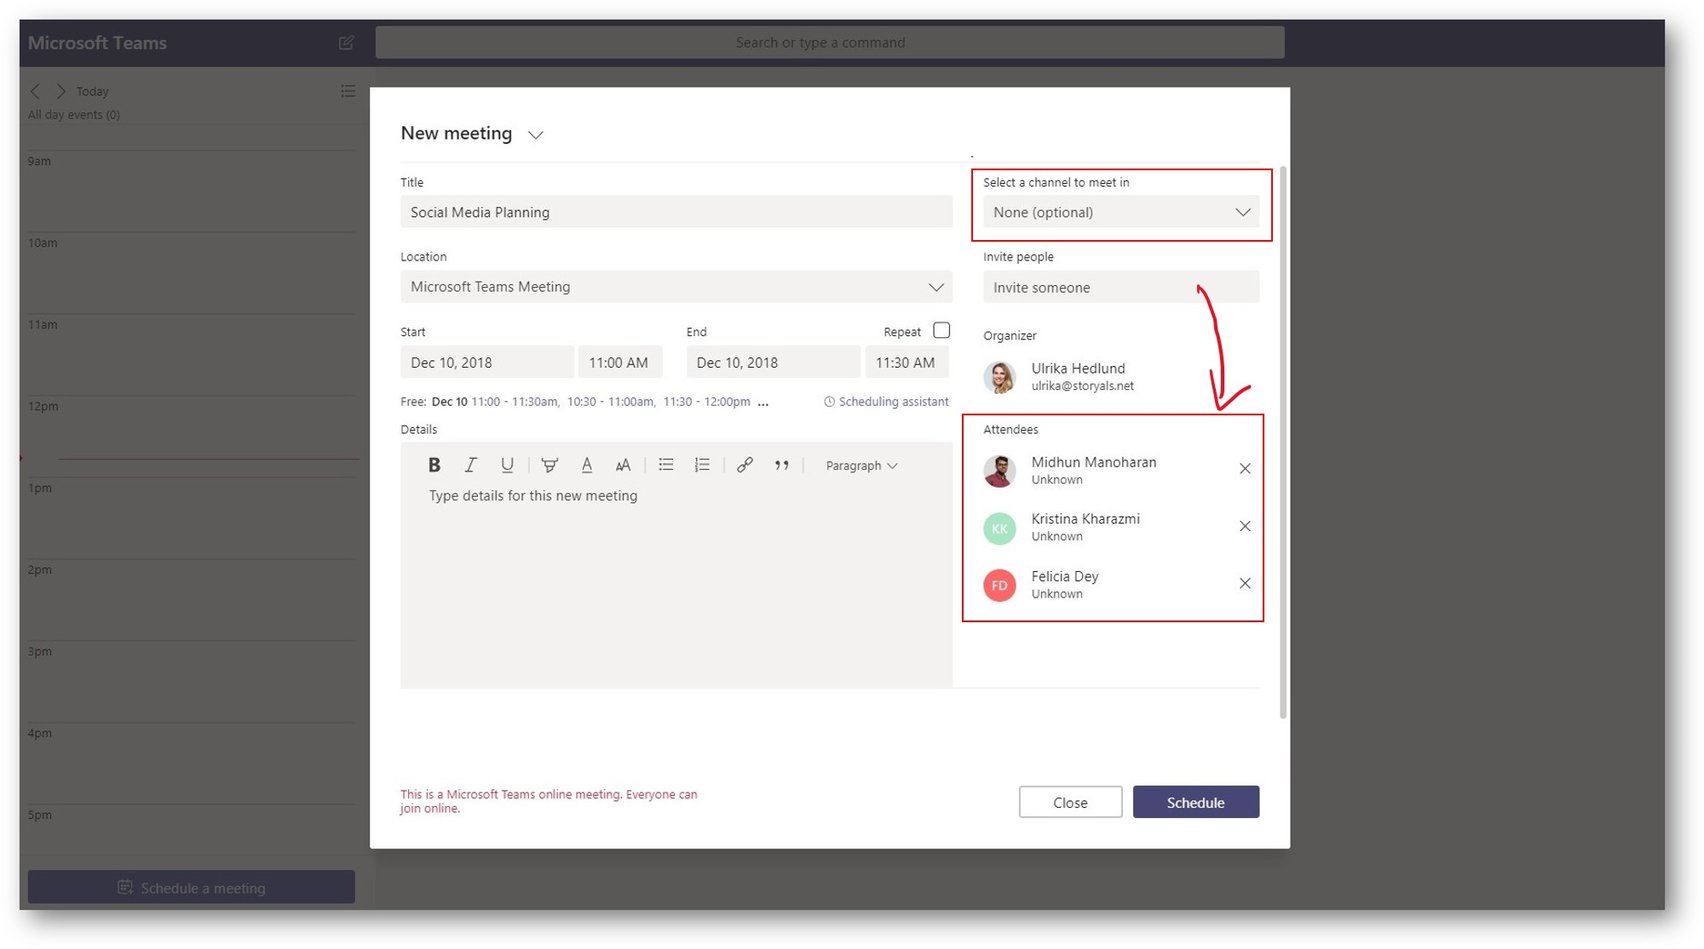The width and height of the screenshot is (1704, 949).
Task: Click All day events (0) label
Action: 74,115
